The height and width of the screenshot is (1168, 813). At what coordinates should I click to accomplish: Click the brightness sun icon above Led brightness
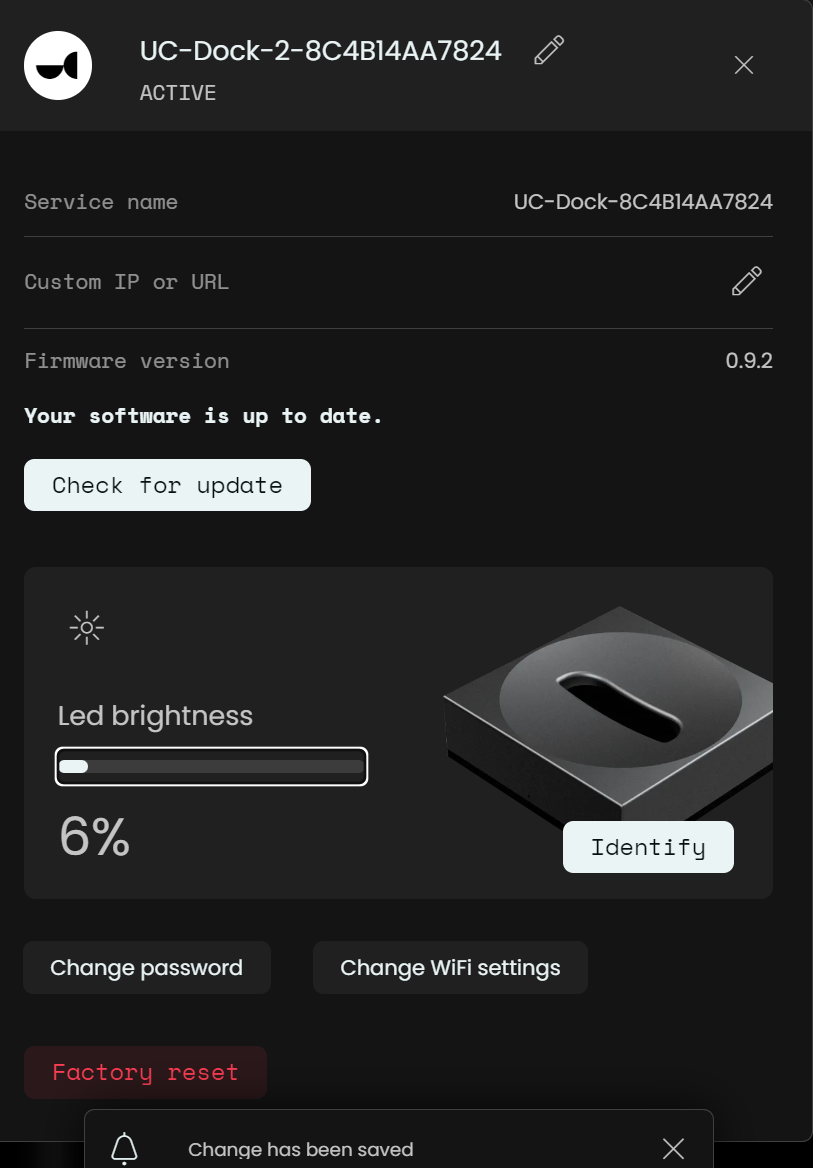pyautogui.click(x=87, y=627)
